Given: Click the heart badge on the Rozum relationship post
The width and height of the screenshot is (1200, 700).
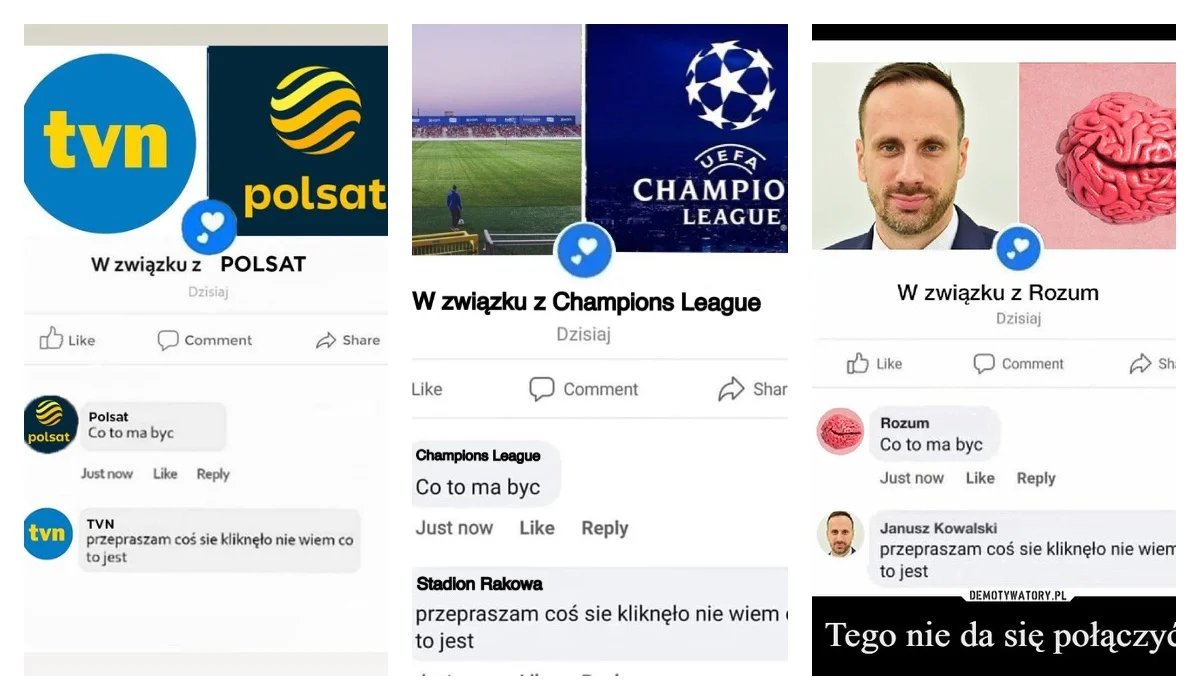Looking at the screenshot, I should (1019, 249).
